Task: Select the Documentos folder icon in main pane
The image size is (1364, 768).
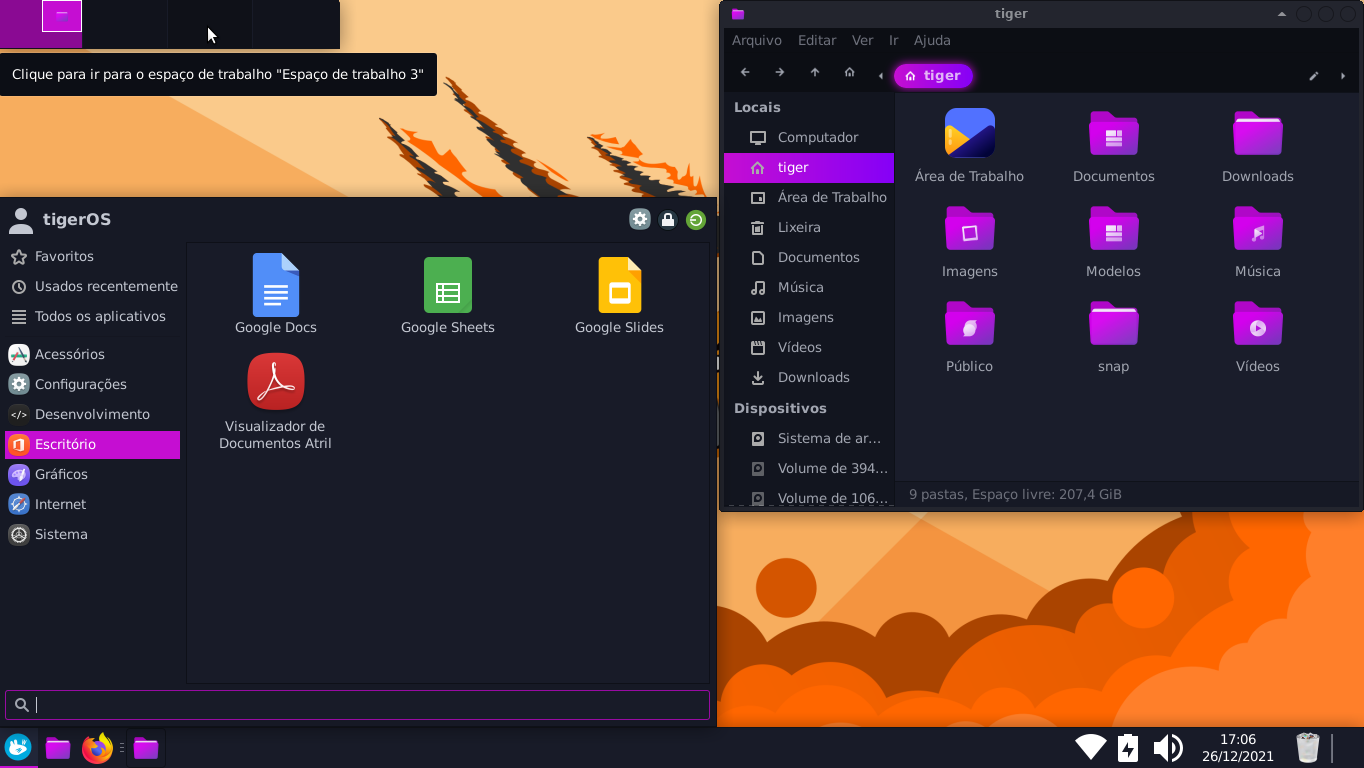Action: click(1113, 133)
